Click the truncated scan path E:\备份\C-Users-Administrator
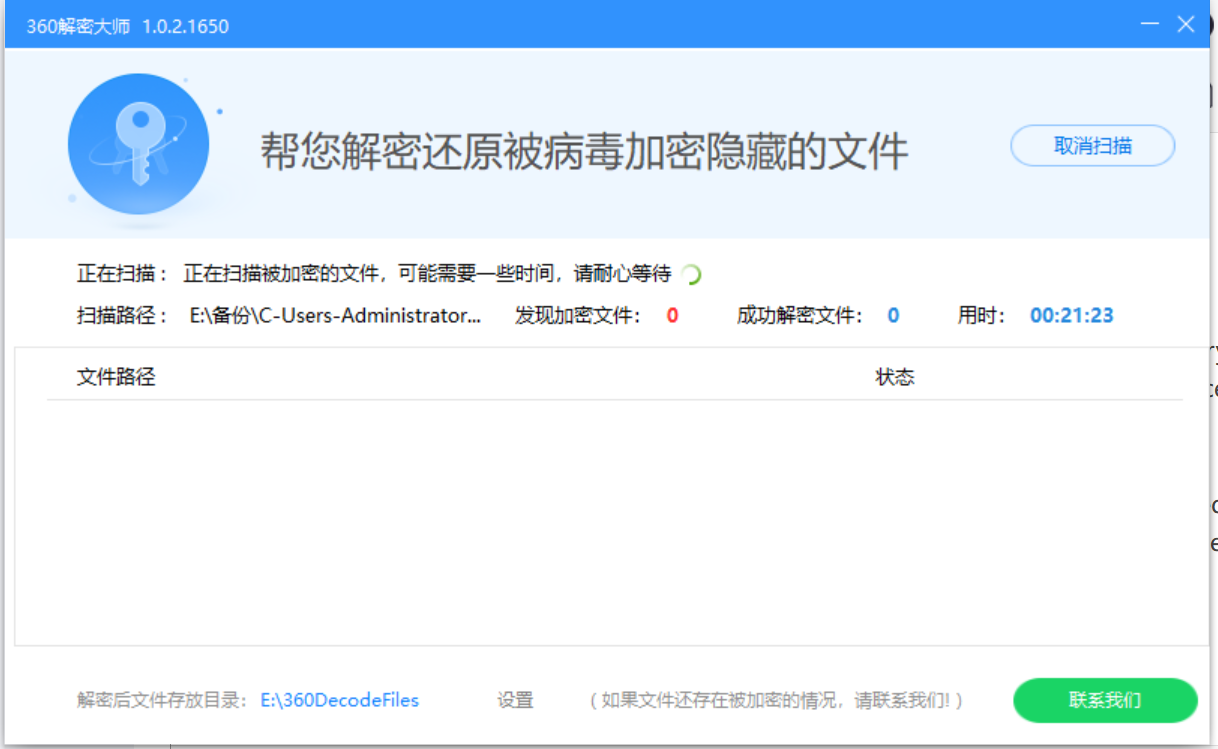This screenshot has width=1218, height=749. 335,316
